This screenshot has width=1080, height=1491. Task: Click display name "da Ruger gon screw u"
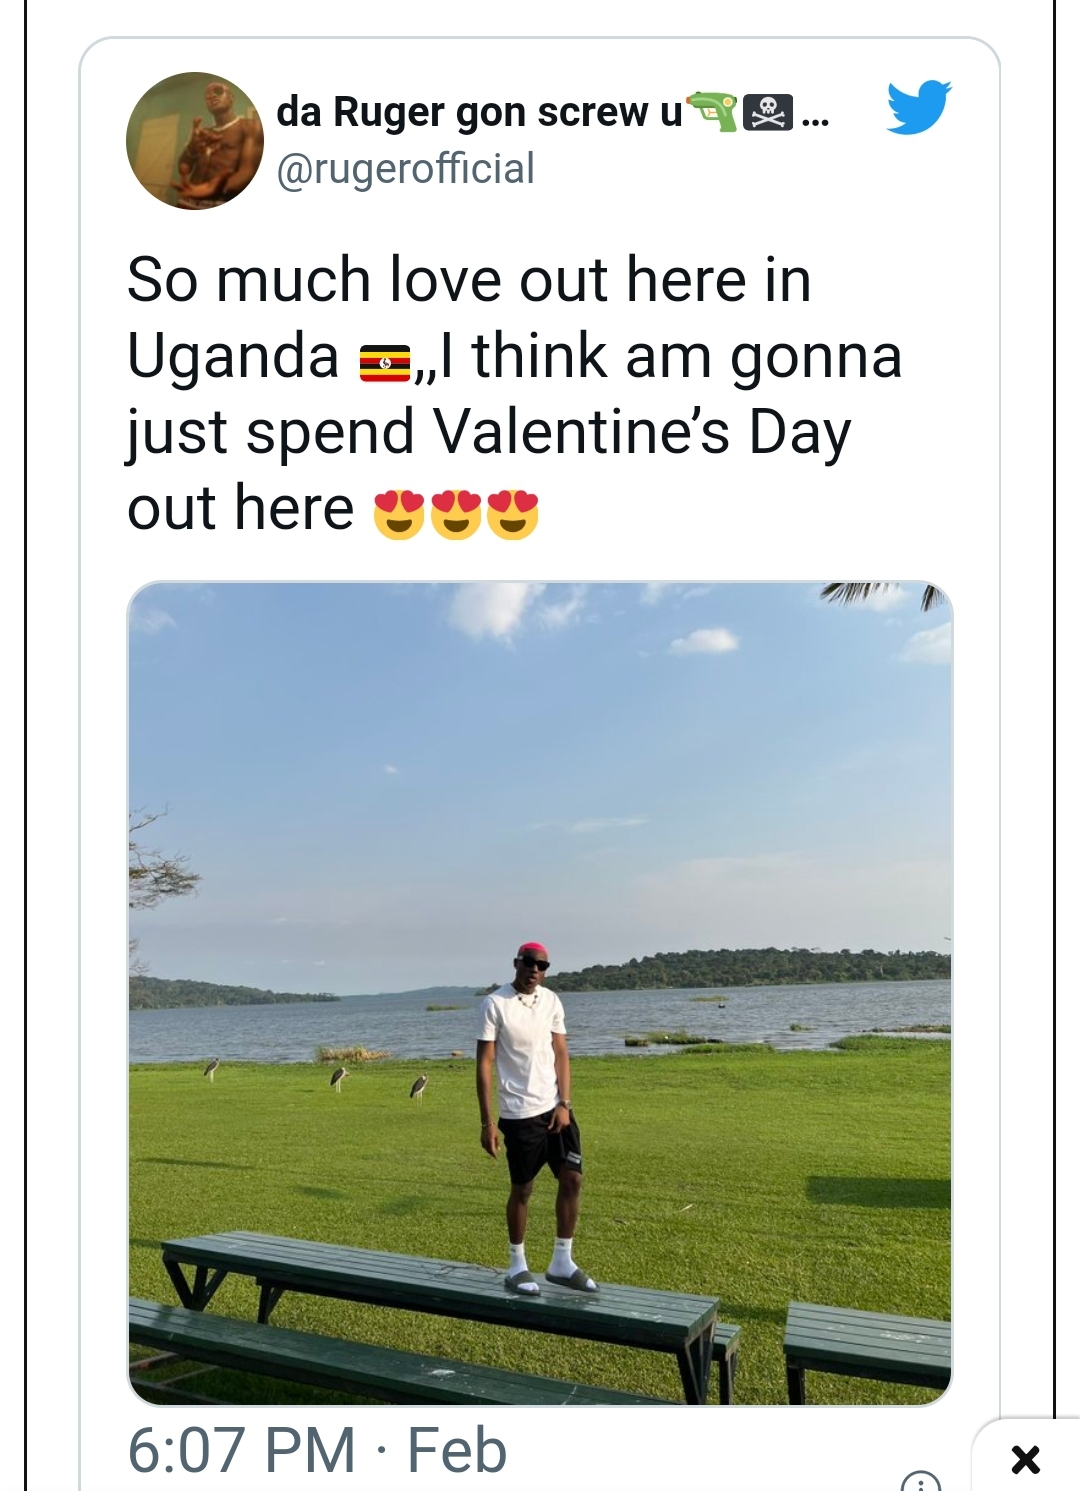click(479, 112)
